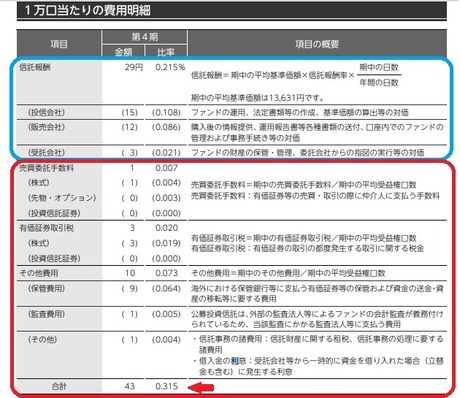Click the title "1万口当たりの費用明細"
Viewport: 460px width, 398px height.
88,11
